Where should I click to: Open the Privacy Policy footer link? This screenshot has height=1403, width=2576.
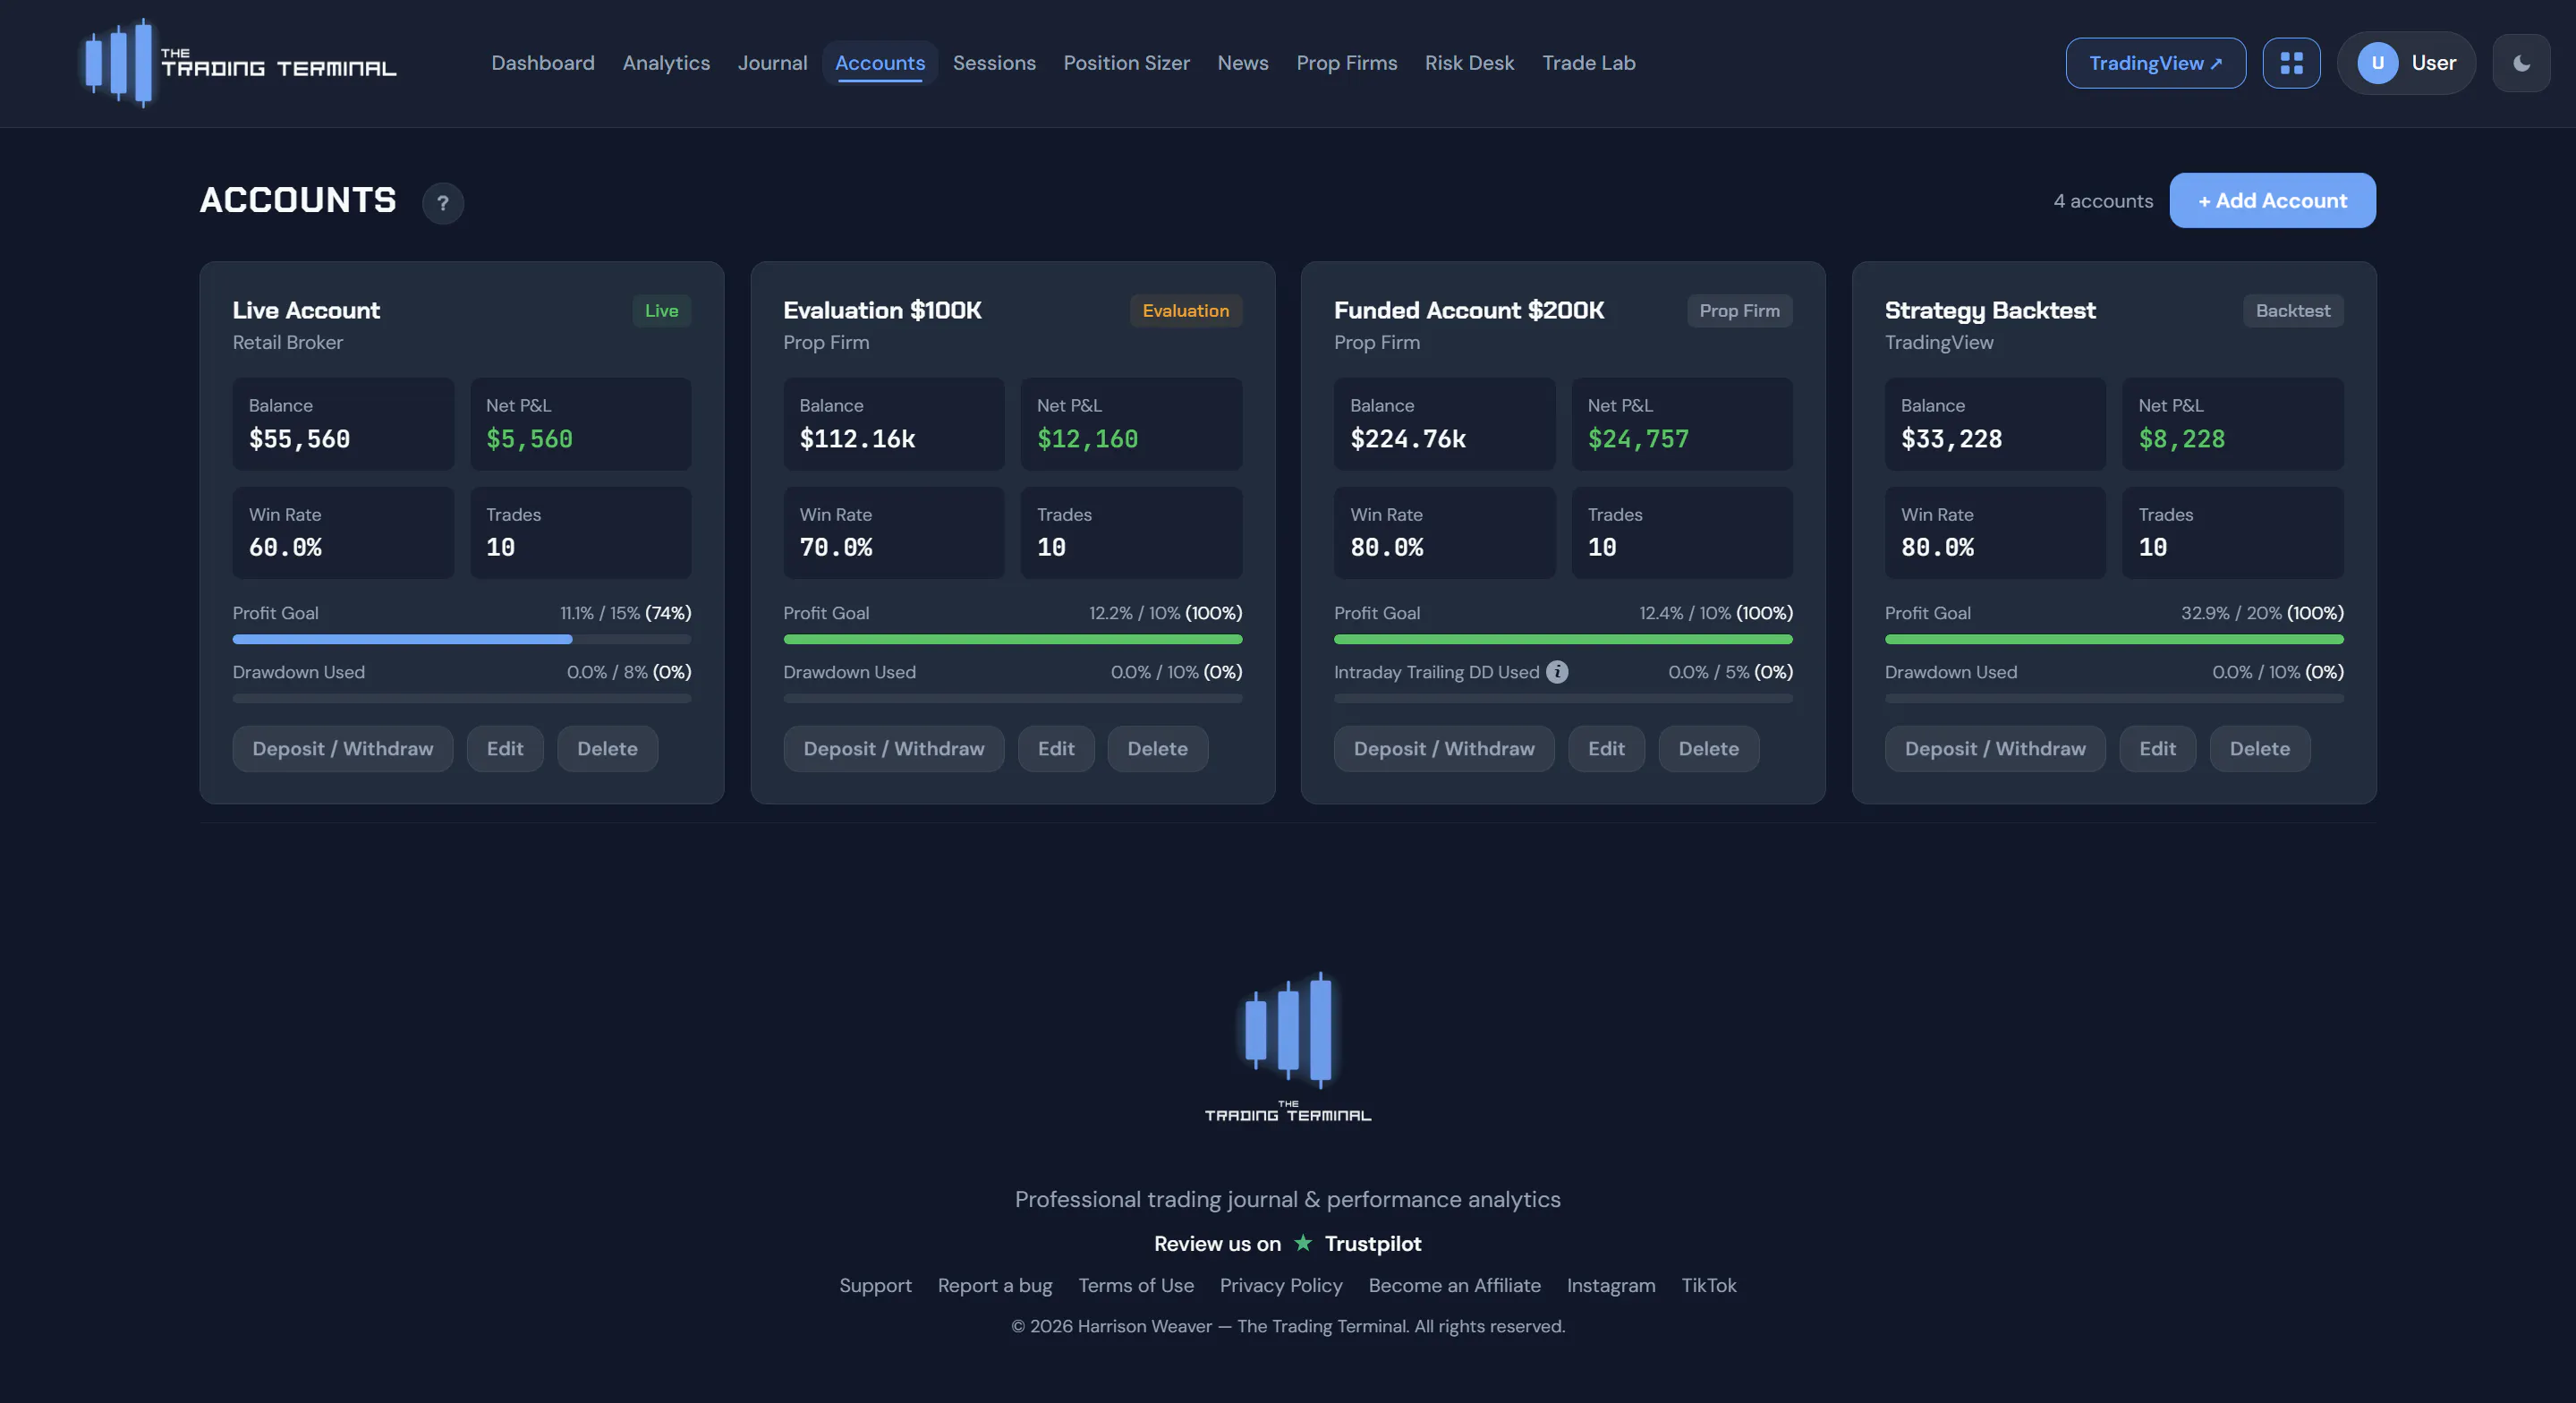pos(1281,1285)
